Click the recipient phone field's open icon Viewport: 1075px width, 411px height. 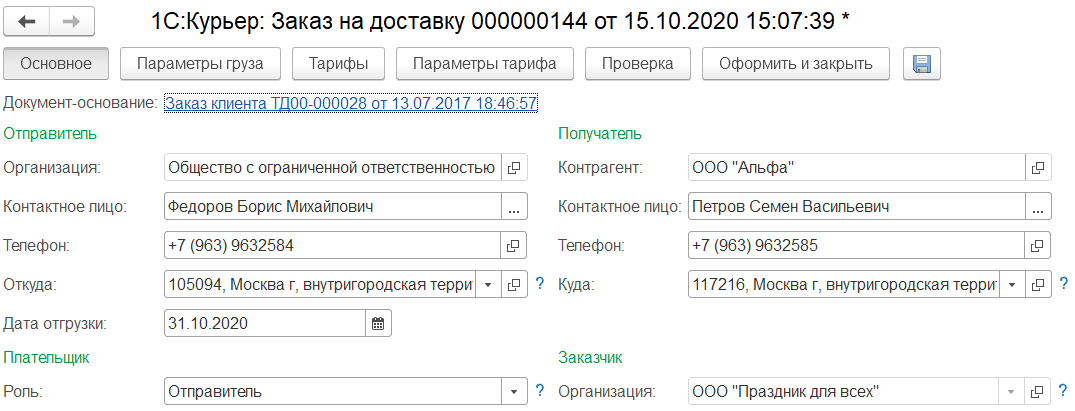pos(1038,246)
